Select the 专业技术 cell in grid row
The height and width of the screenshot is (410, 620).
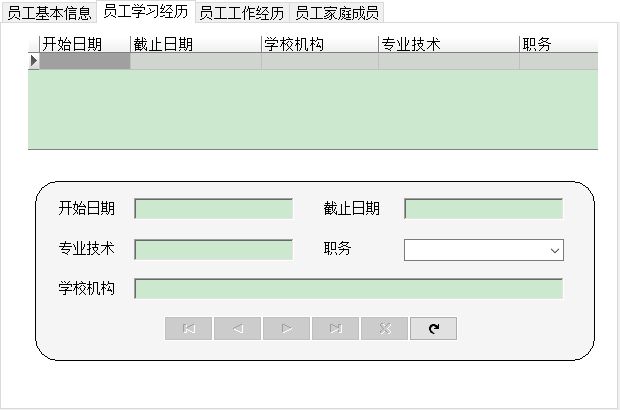(449, 61)
